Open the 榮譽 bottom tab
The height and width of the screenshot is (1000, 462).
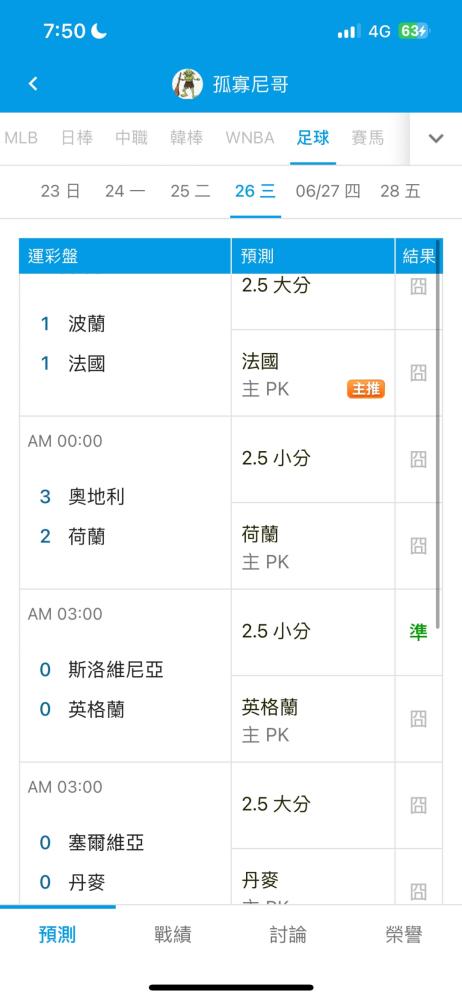(x=404, y=935)
